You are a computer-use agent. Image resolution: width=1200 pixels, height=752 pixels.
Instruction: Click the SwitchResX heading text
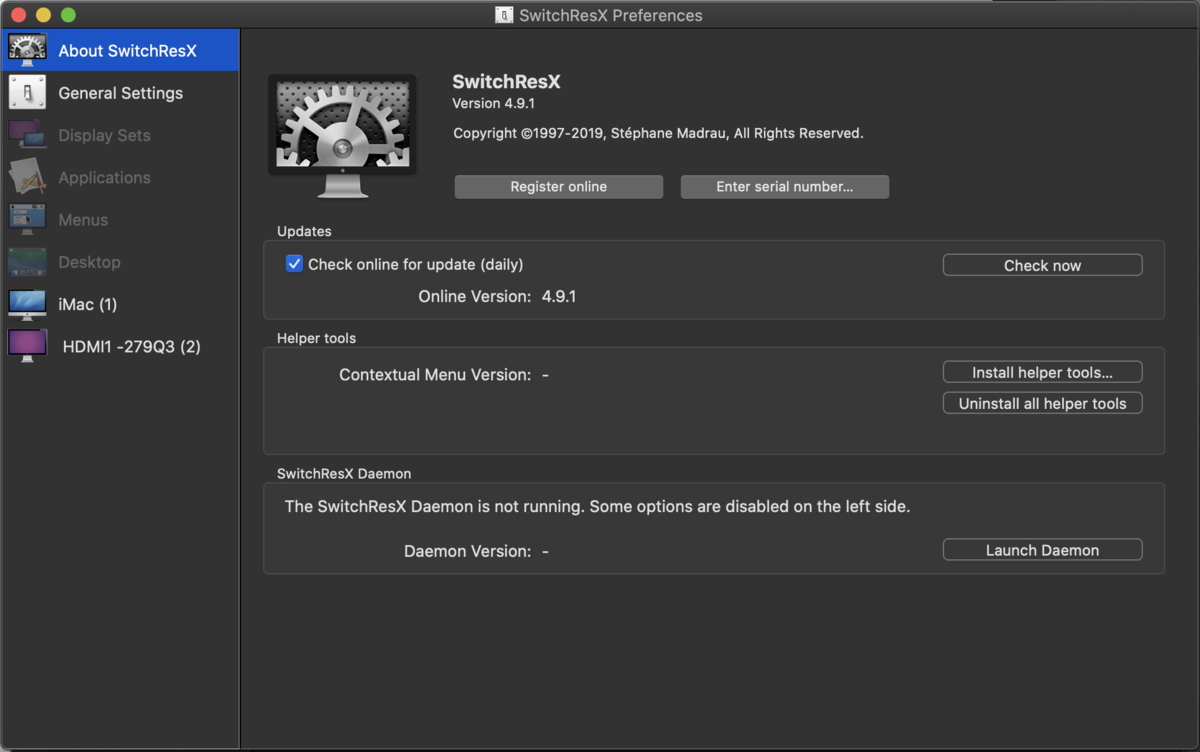coord(506,82)
